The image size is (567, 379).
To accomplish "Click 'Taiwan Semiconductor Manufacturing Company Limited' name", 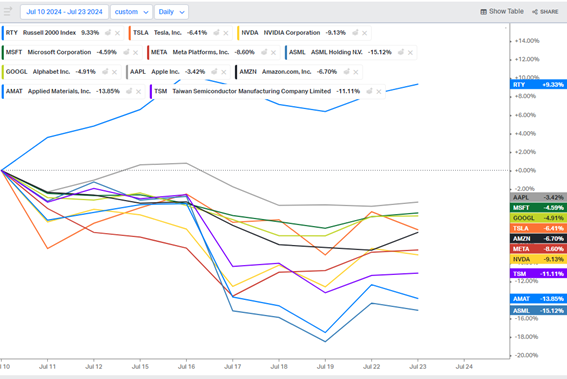I will click(x=252, y=91).
